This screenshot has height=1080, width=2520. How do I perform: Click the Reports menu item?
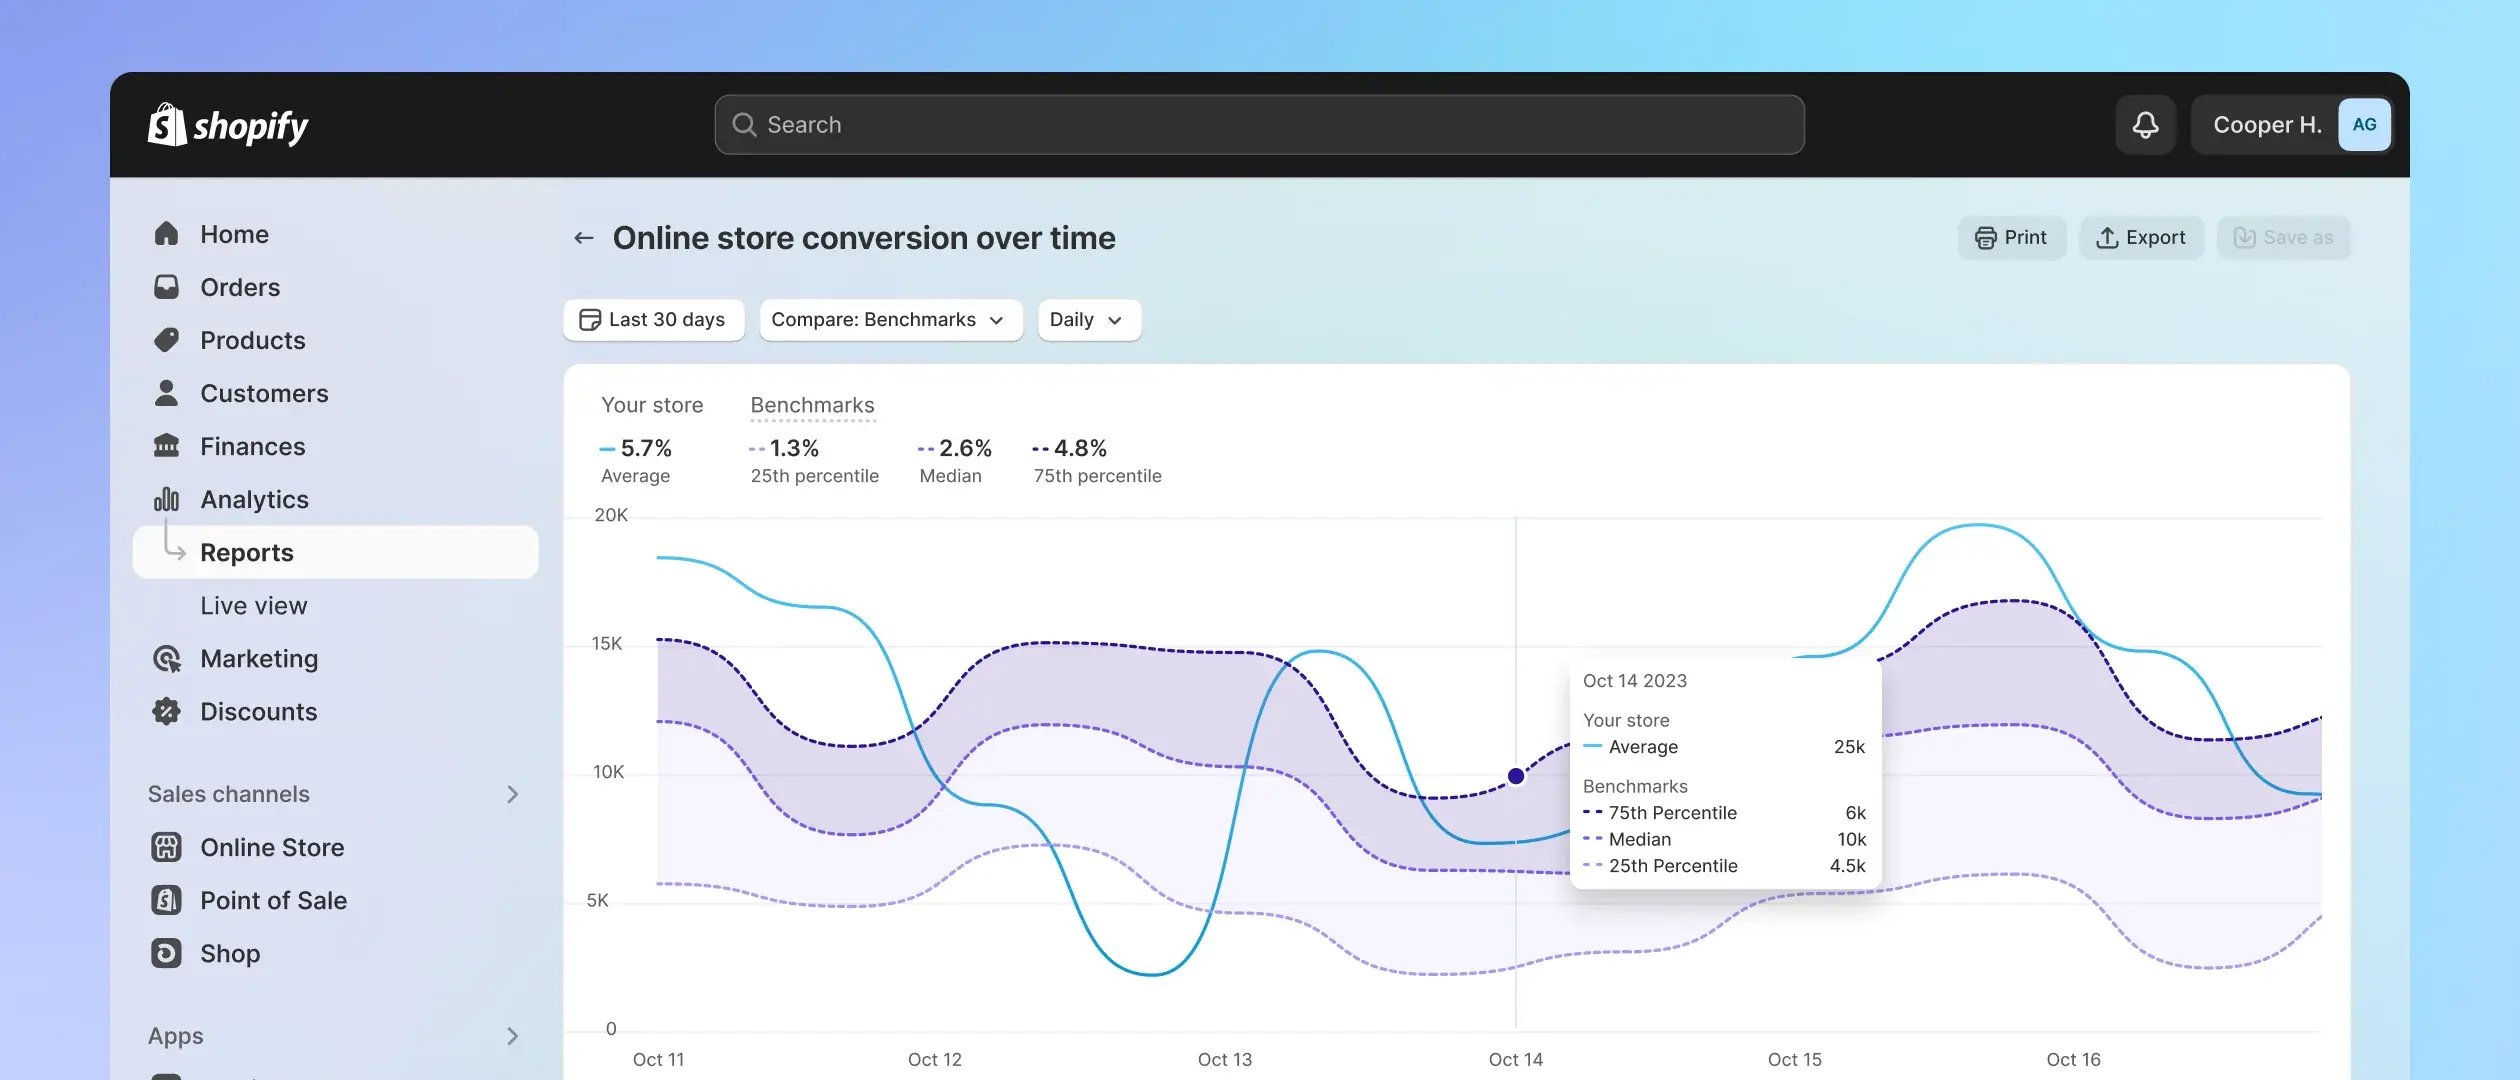[246, 551]
